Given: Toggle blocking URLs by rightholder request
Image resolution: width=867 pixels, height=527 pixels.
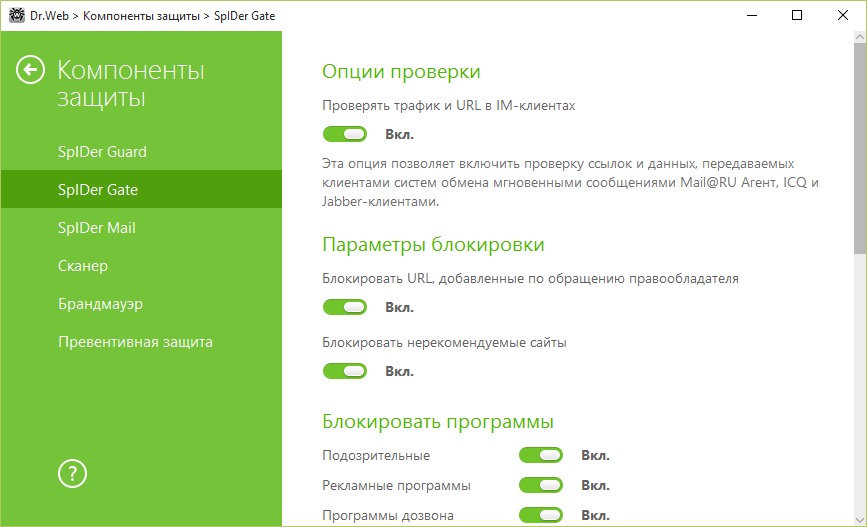Looking at the screenshot, I should tap(345, 307).
